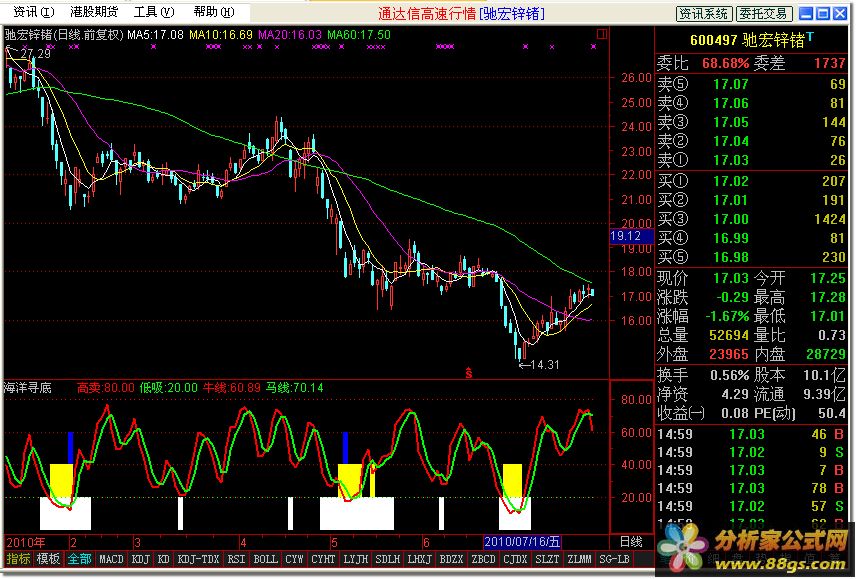Image resolution: width=857 pixels, height=579 pixels.
Task: Click the 委托交易 button
Action: pos(764,13)
